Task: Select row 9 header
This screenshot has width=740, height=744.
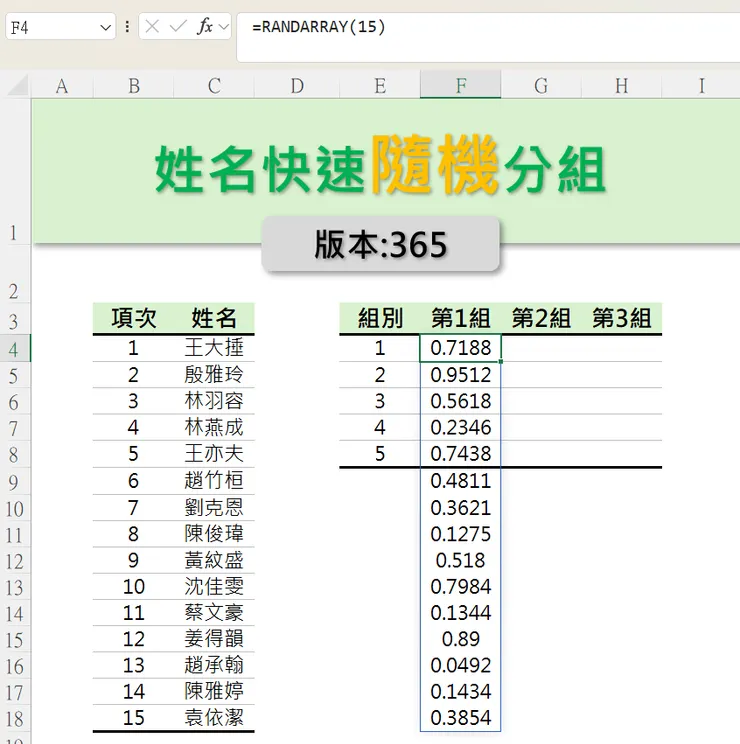Action: pyautogui.click(x=15, y=481)
